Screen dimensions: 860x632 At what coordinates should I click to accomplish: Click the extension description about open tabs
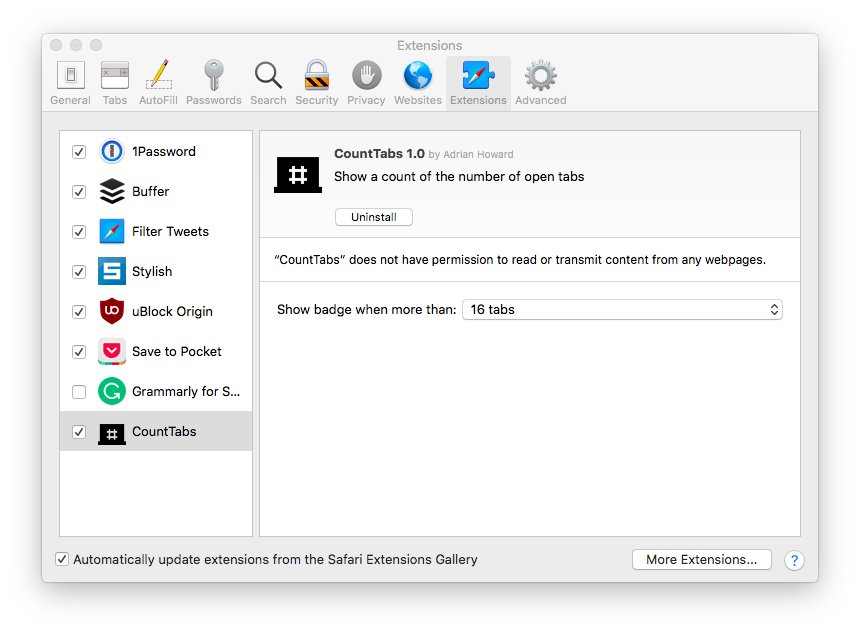pos(459,177)
